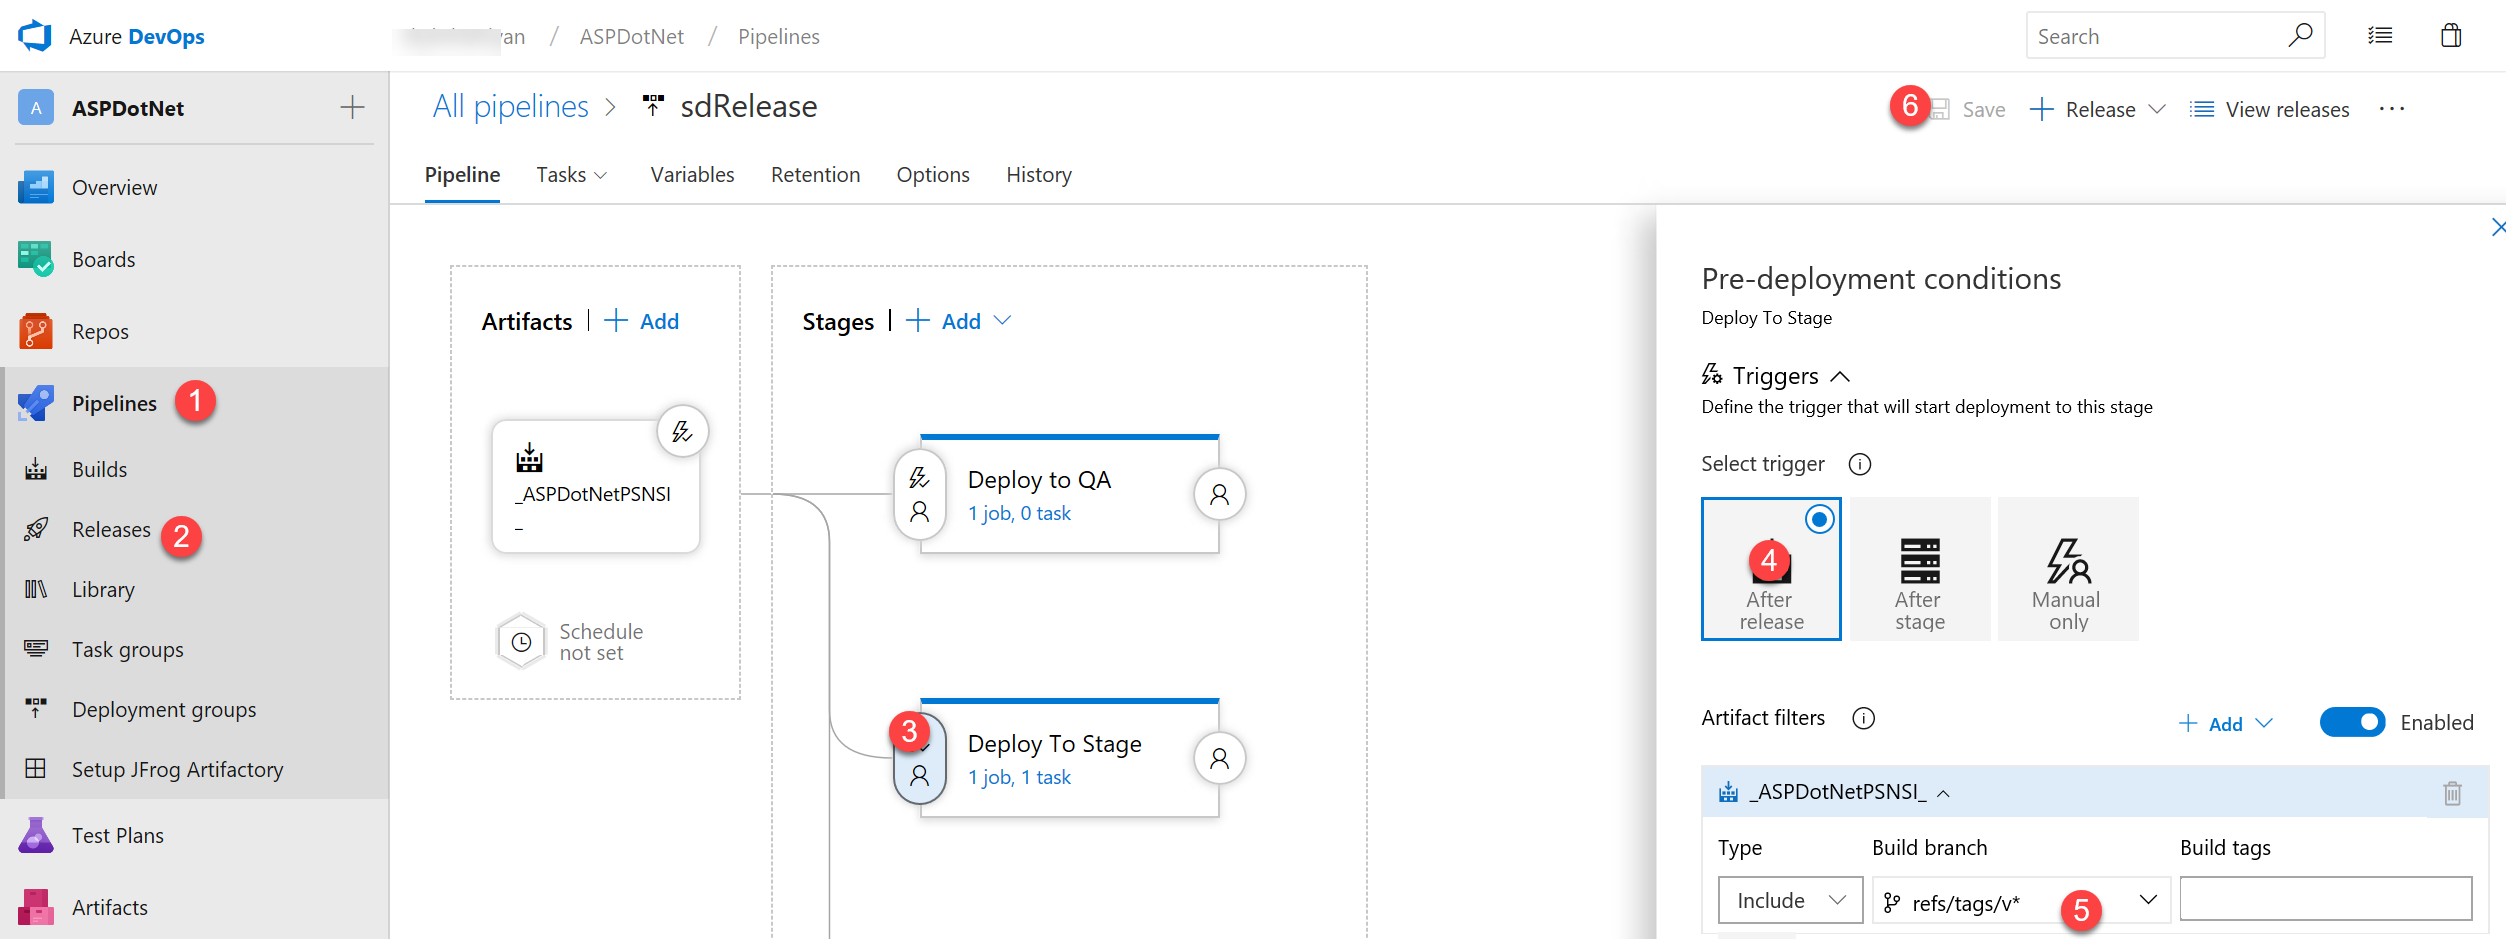Click the ASPDotNet project name in sidebar
Screen dimensions: 2506x939
(x=128, y=108)
